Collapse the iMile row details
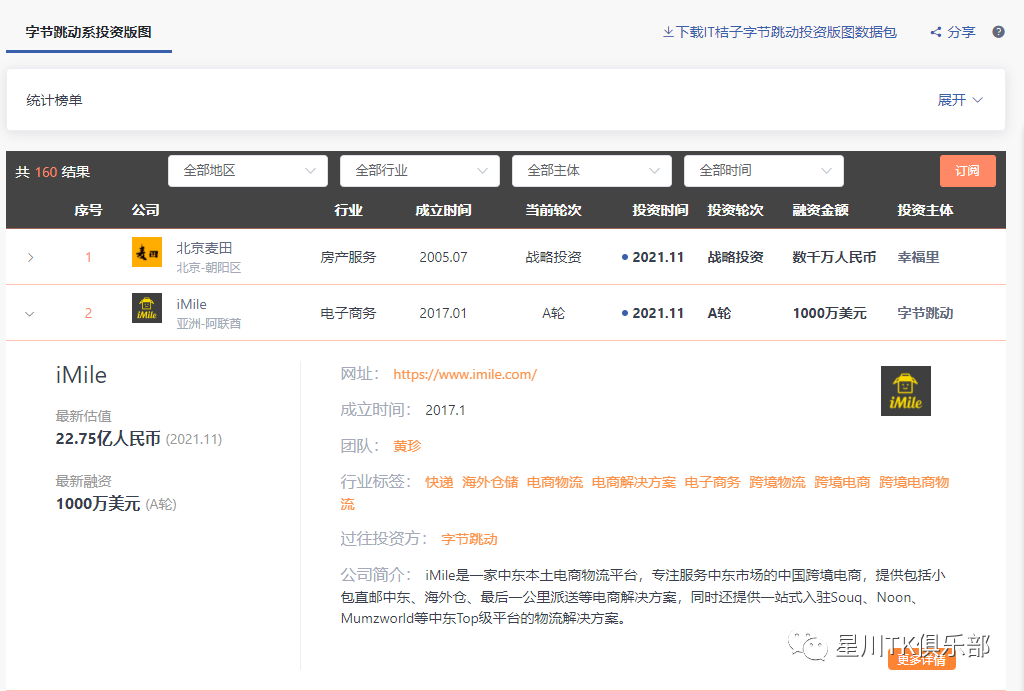This screenshot has height=691, width=1024. point(29,313)
